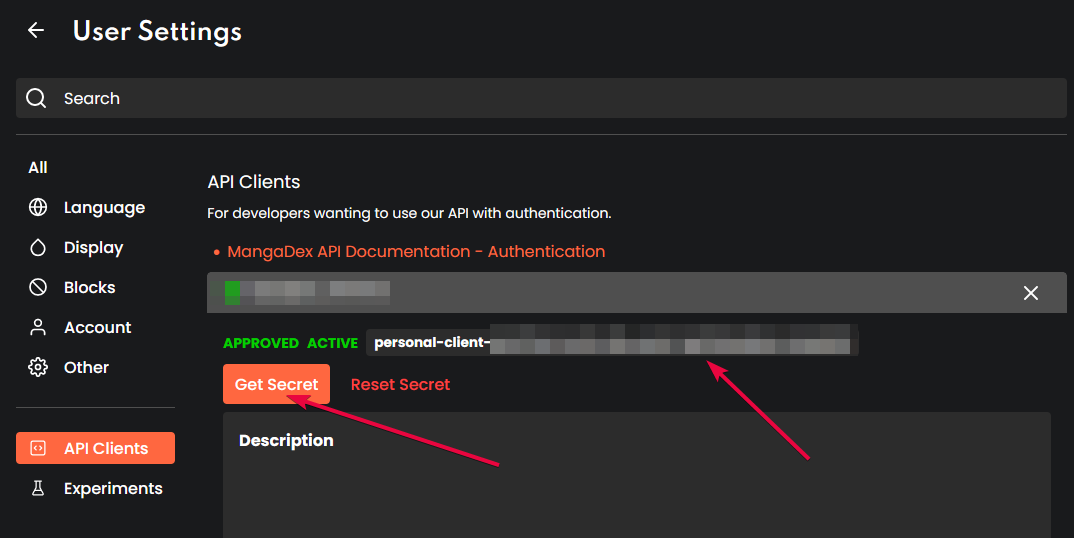Select the personal-client ID text
This screenshot has height=538, width=1074.
(612, 342)
